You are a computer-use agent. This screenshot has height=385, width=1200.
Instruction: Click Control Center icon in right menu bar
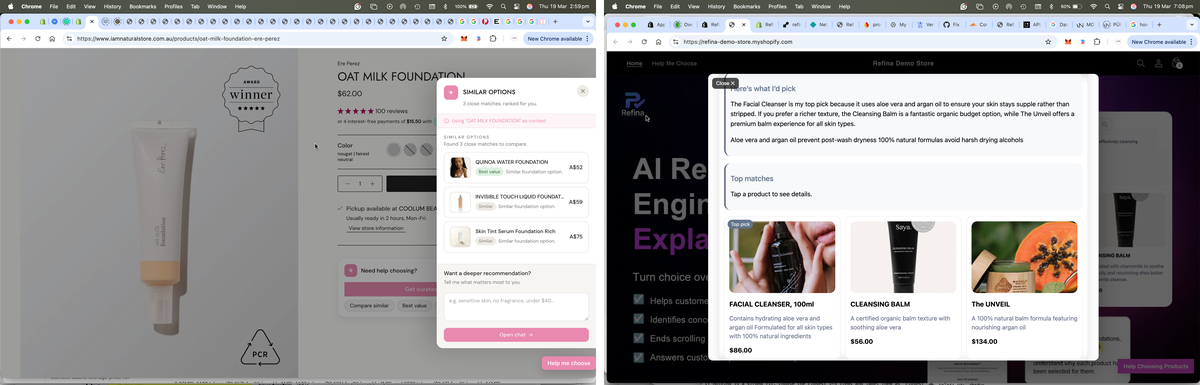1121,6
